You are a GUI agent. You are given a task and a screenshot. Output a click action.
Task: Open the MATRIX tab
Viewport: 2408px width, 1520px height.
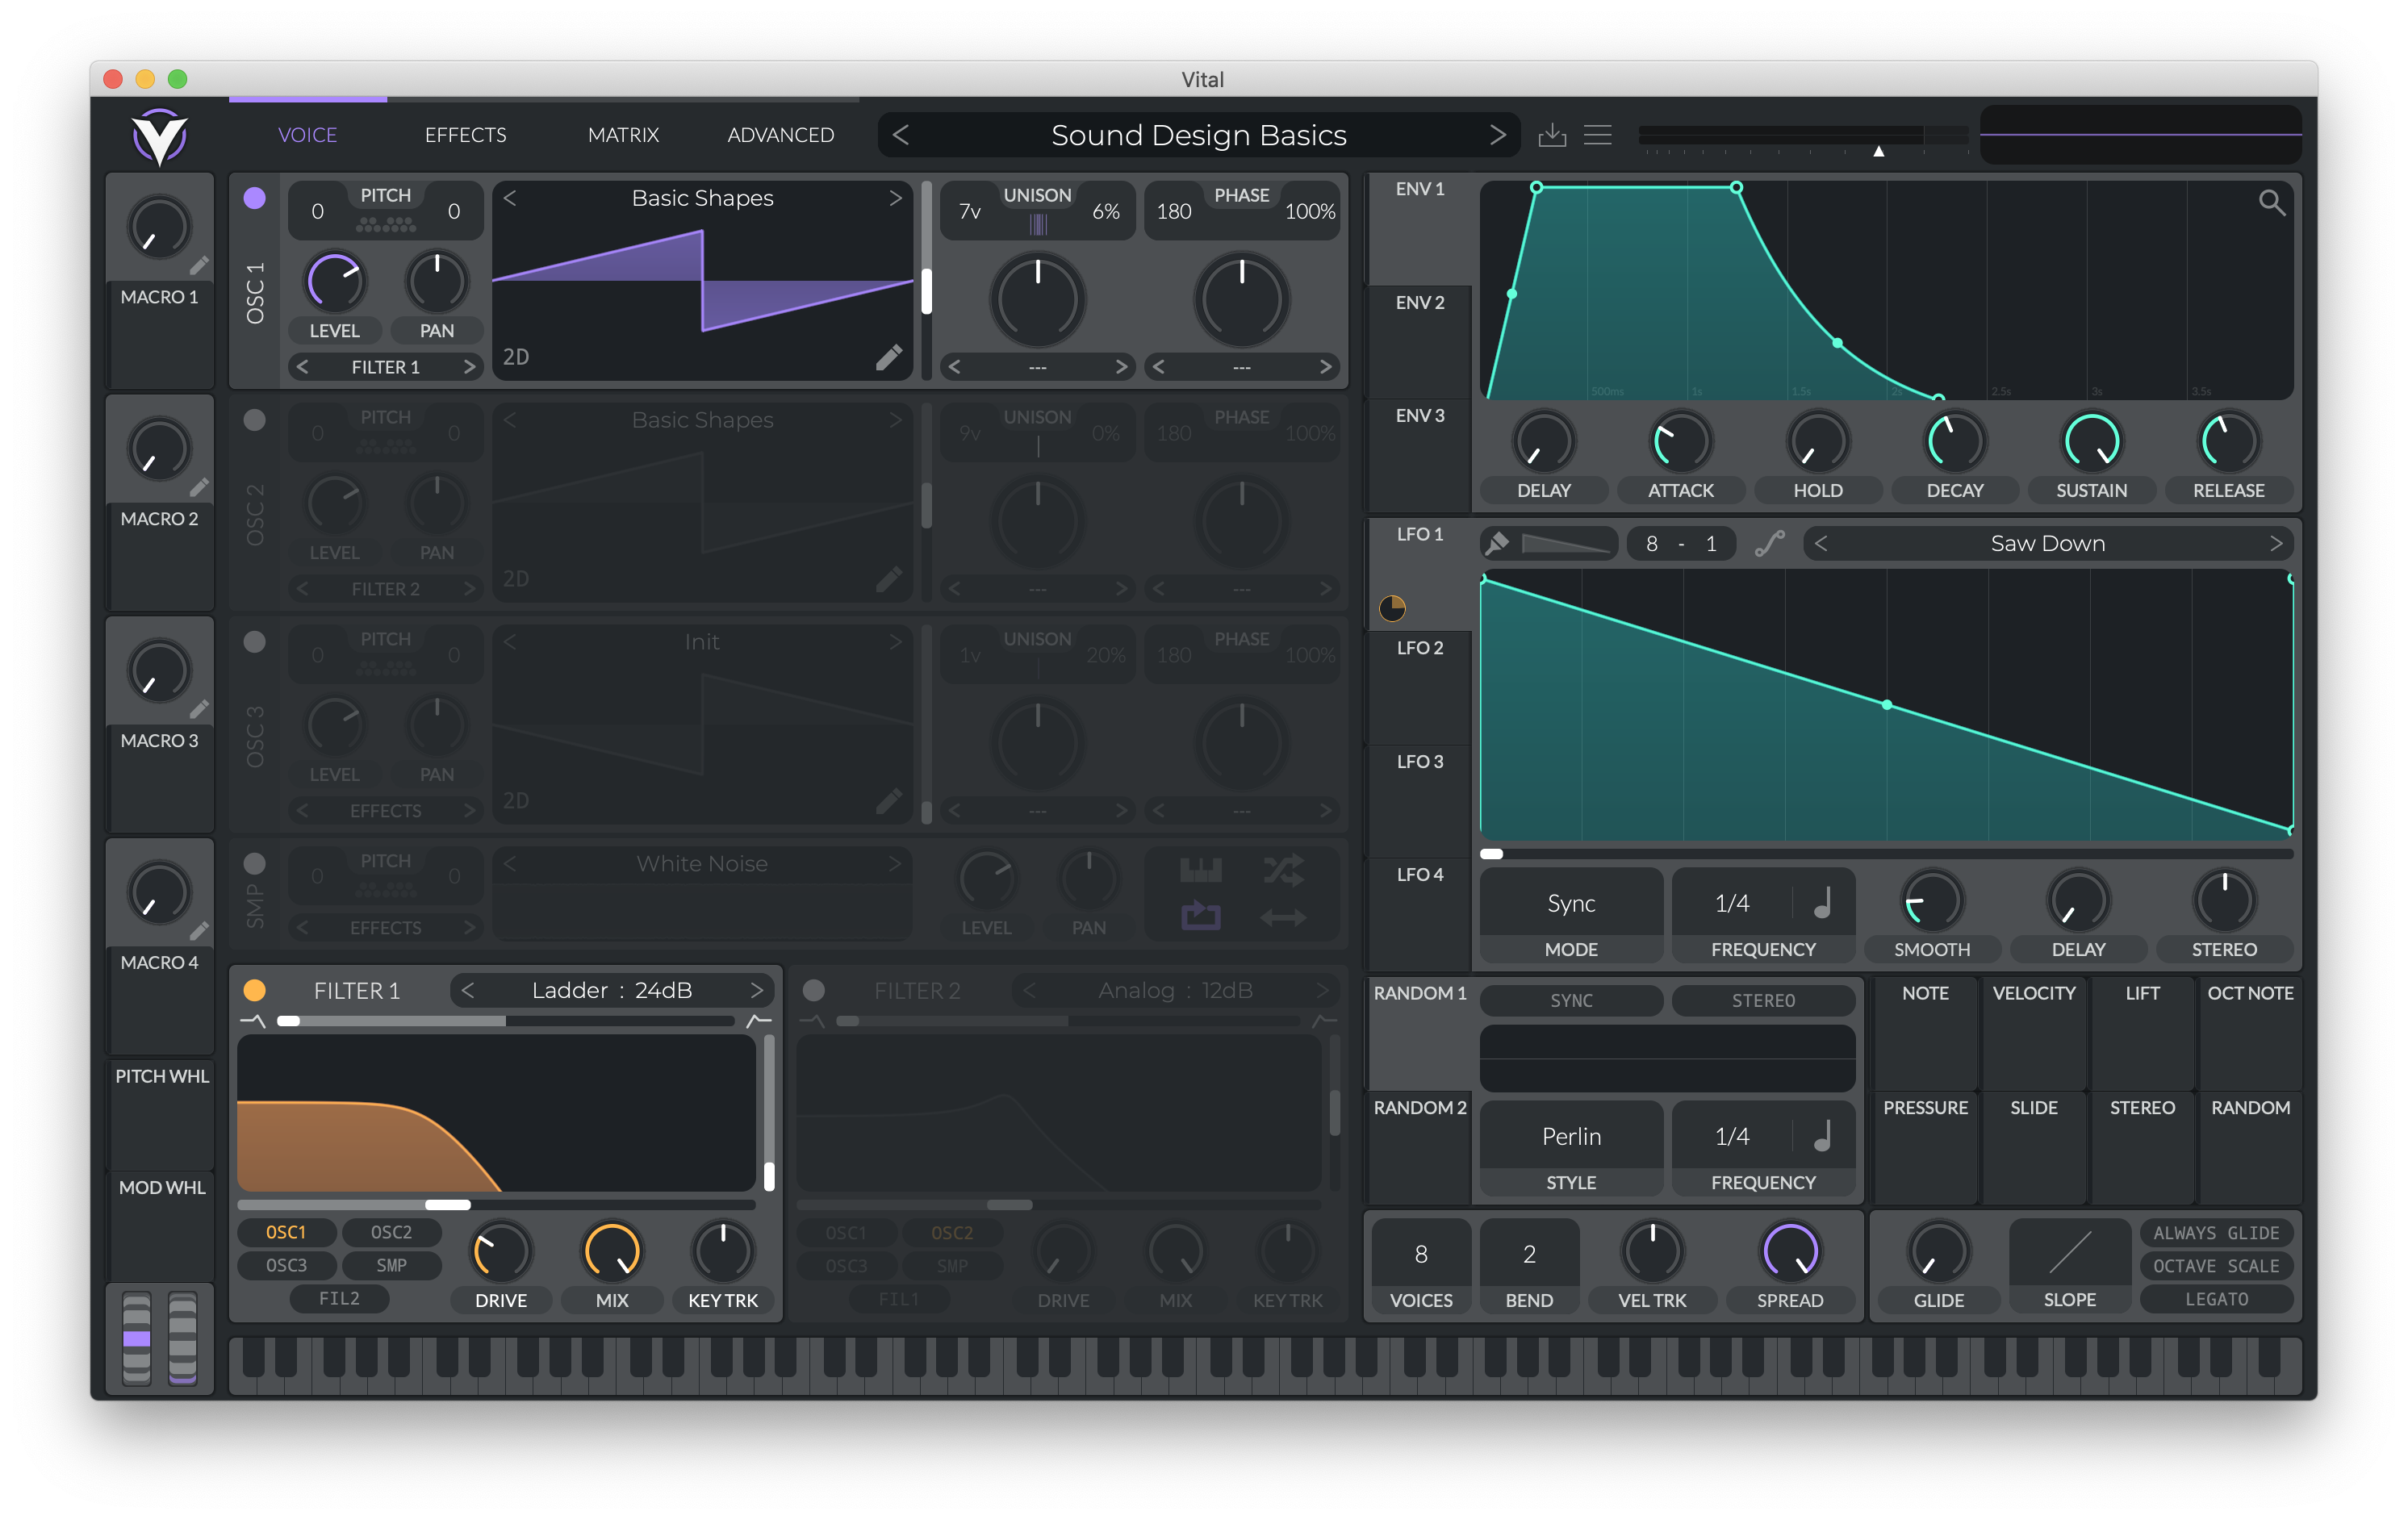[x=623, y=135]
